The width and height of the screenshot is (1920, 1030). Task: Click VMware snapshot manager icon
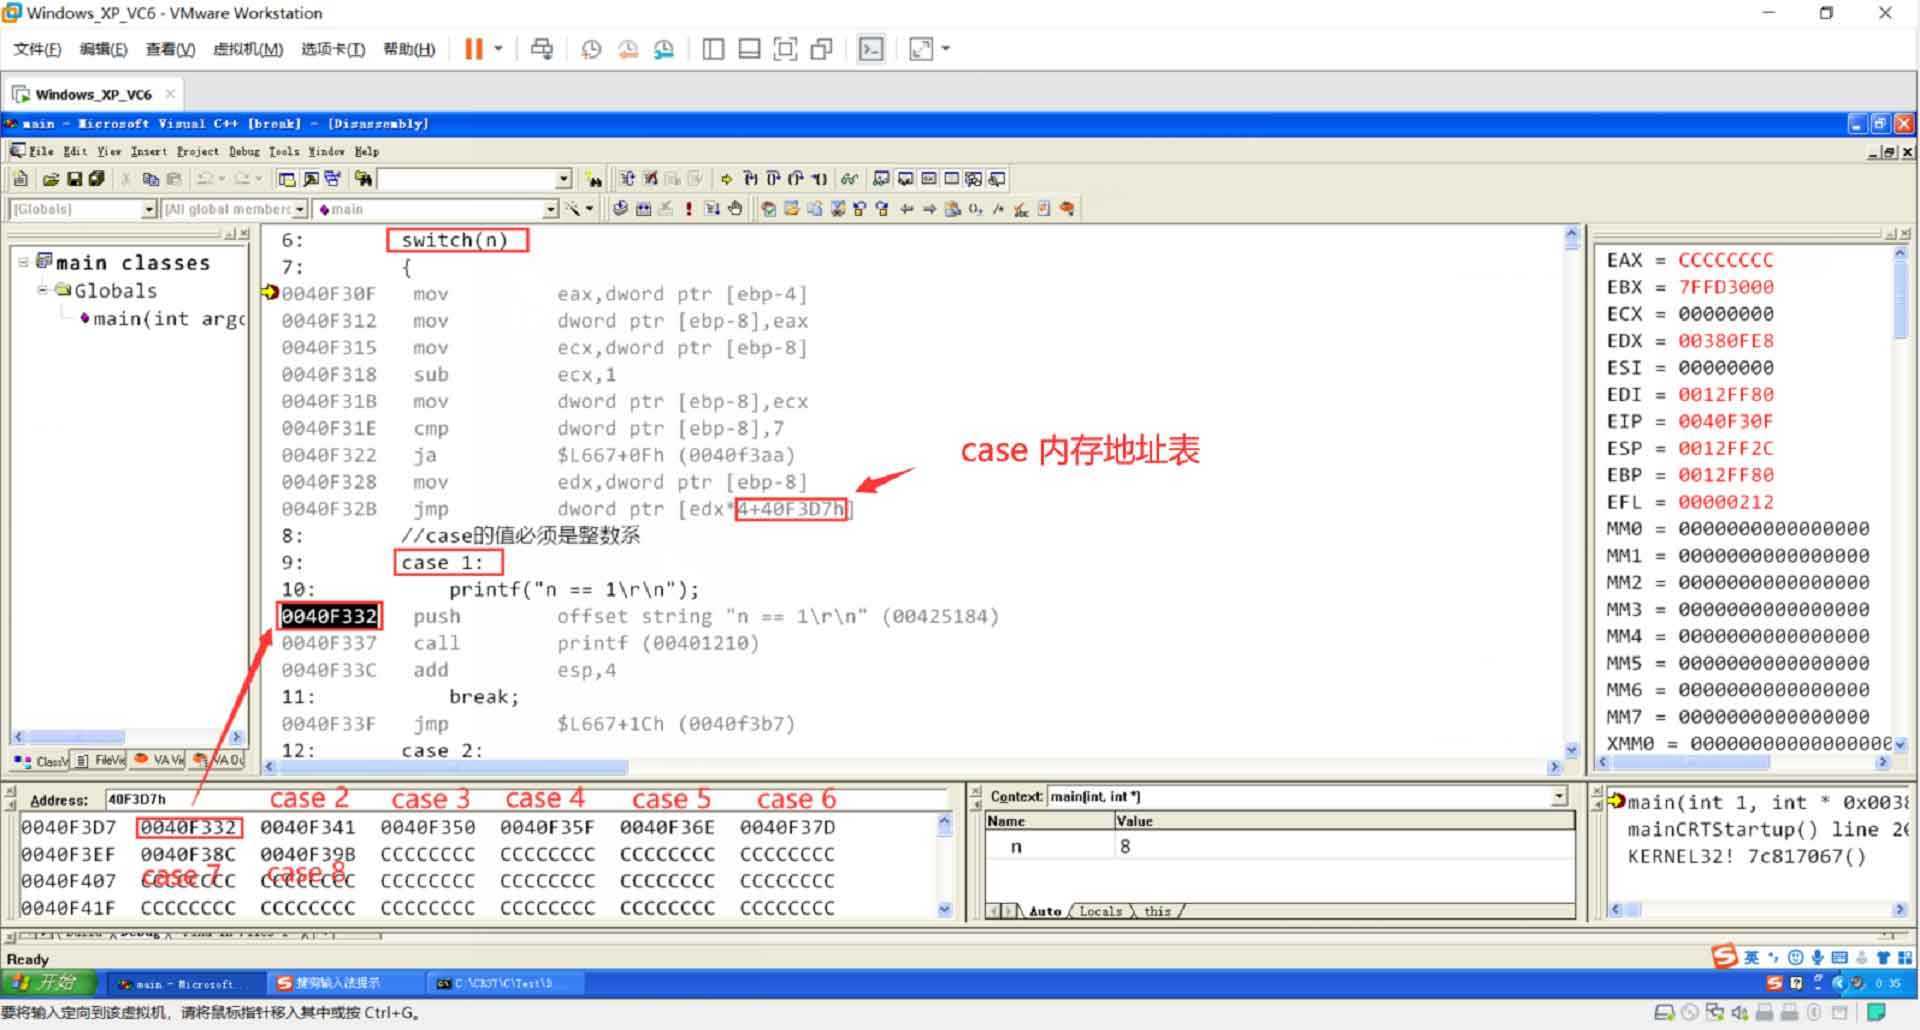point(664,49)
